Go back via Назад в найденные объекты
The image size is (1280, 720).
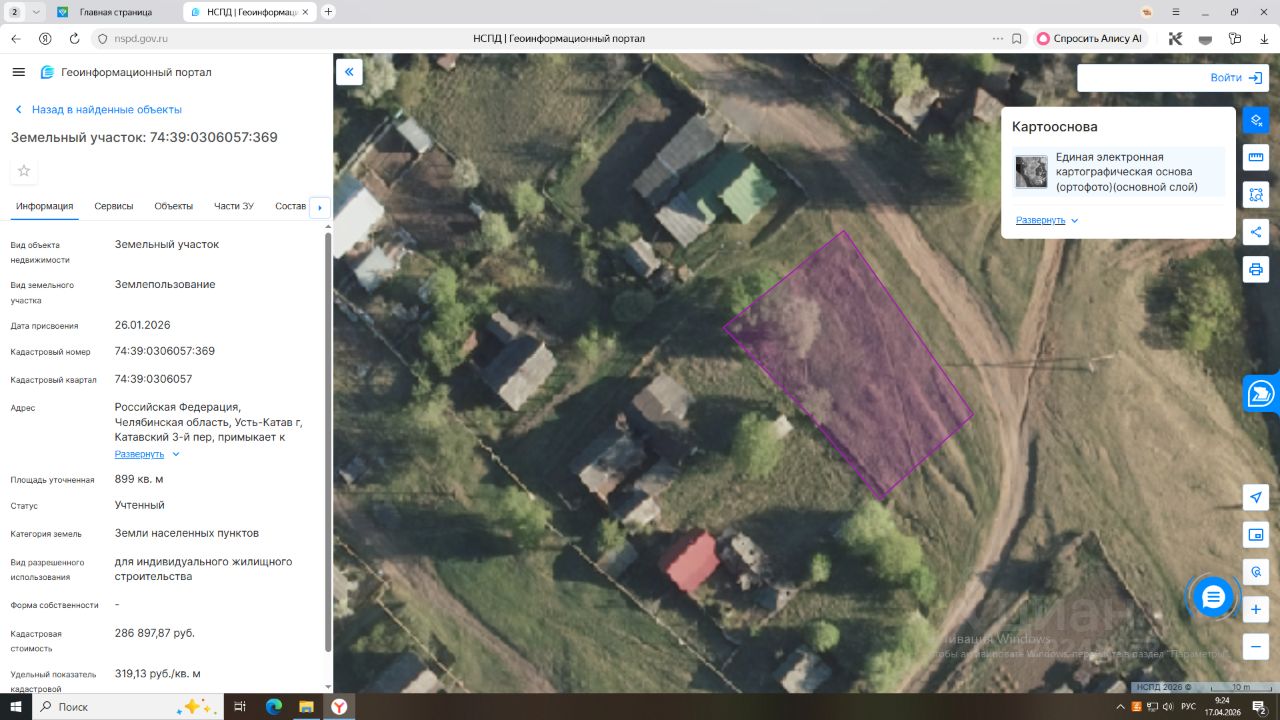pyautogui.click(x=98, y=109)
